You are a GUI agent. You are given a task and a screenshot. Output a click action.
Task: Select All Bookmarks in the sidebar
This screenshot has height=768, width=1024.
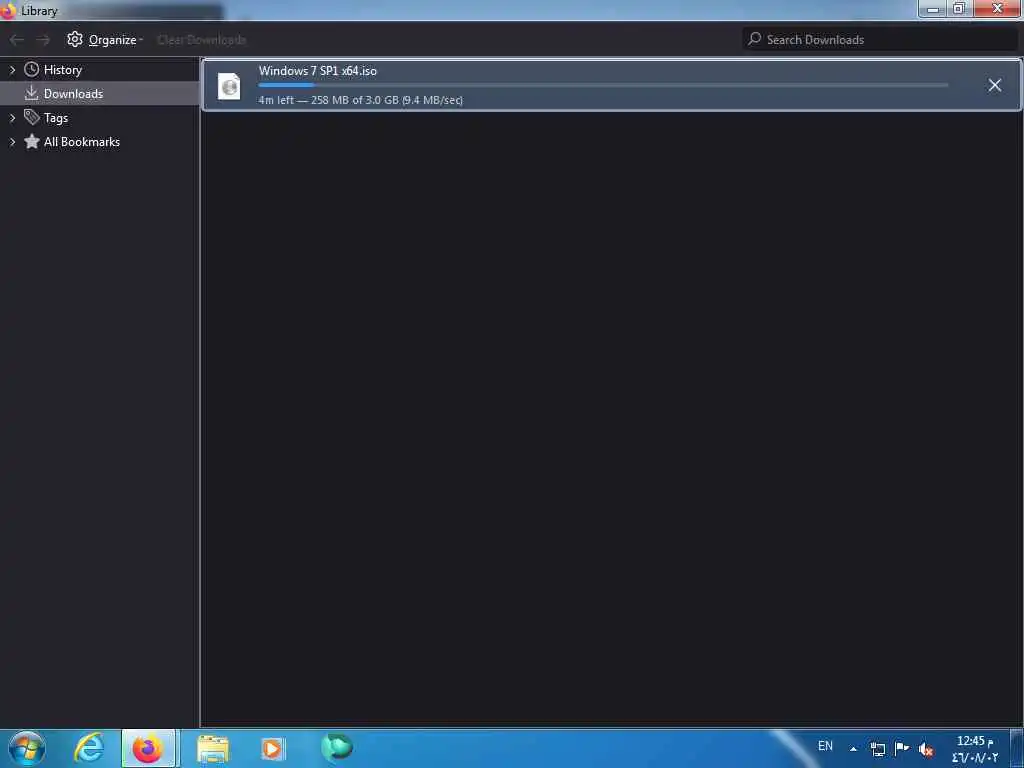[x=82, y=142]
